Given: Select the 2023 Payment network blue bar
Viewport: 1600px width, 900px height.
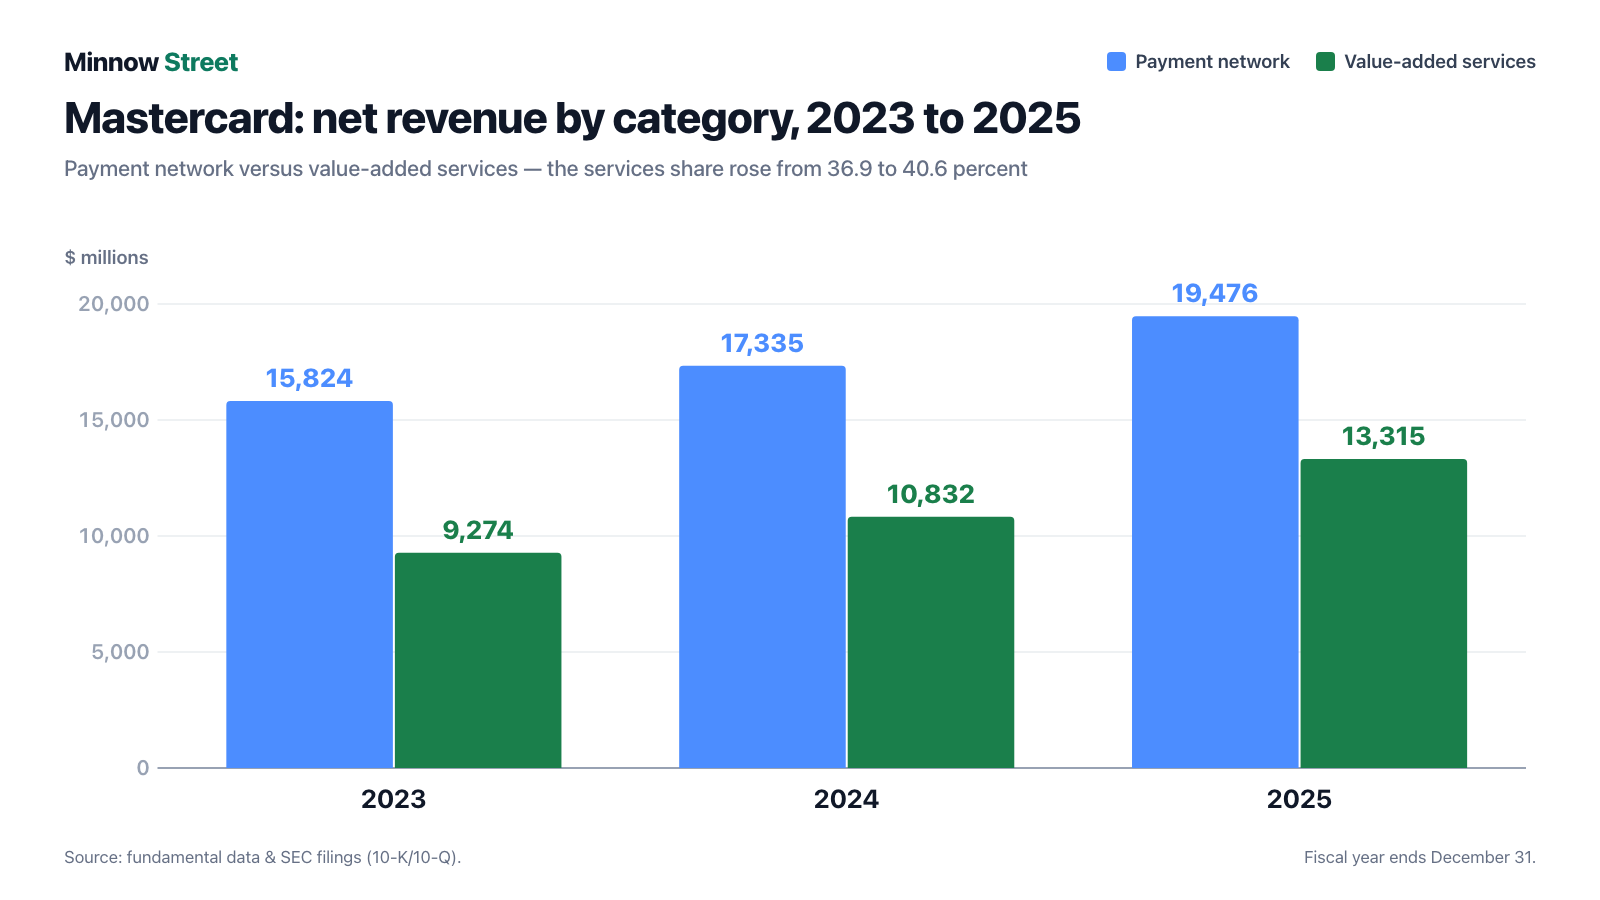Looking at the screenshot, I should [x=310, y=585].
